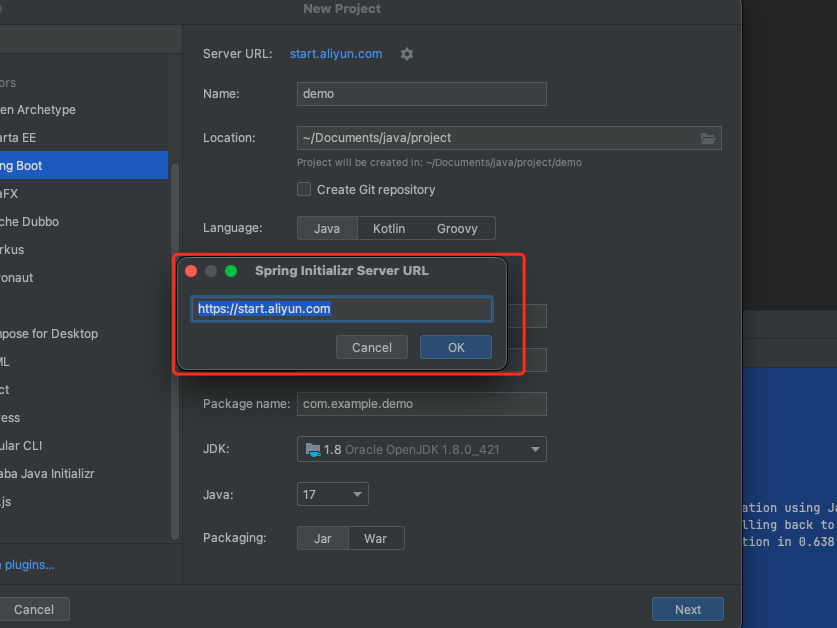Select Java as the language
Screen dimensions: 837x628
pos(327,229)
